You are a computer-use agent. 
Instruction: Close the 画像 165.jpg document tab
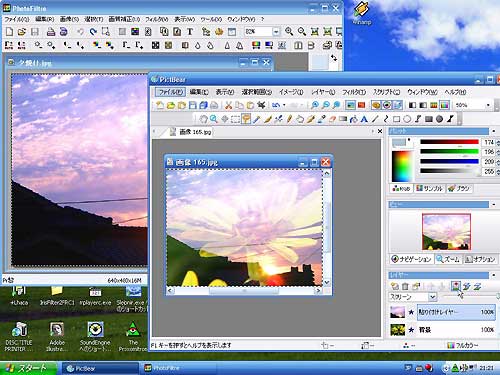pyautogui.click(x=380, y=131)
